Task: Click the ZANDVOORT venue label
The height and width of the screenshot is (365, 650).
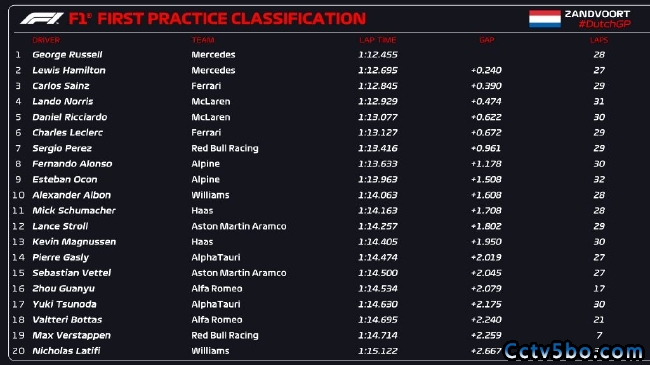Action: click(597, 14)
